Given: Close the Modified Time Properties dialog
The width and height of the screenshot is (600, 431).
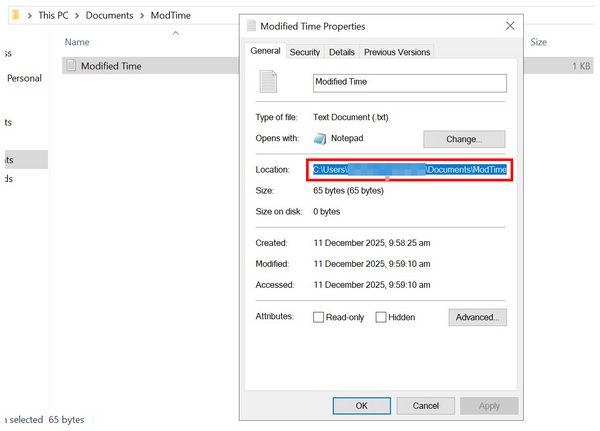Looking at the screenshot, I should pyautogui.click(x=510, y=26).
